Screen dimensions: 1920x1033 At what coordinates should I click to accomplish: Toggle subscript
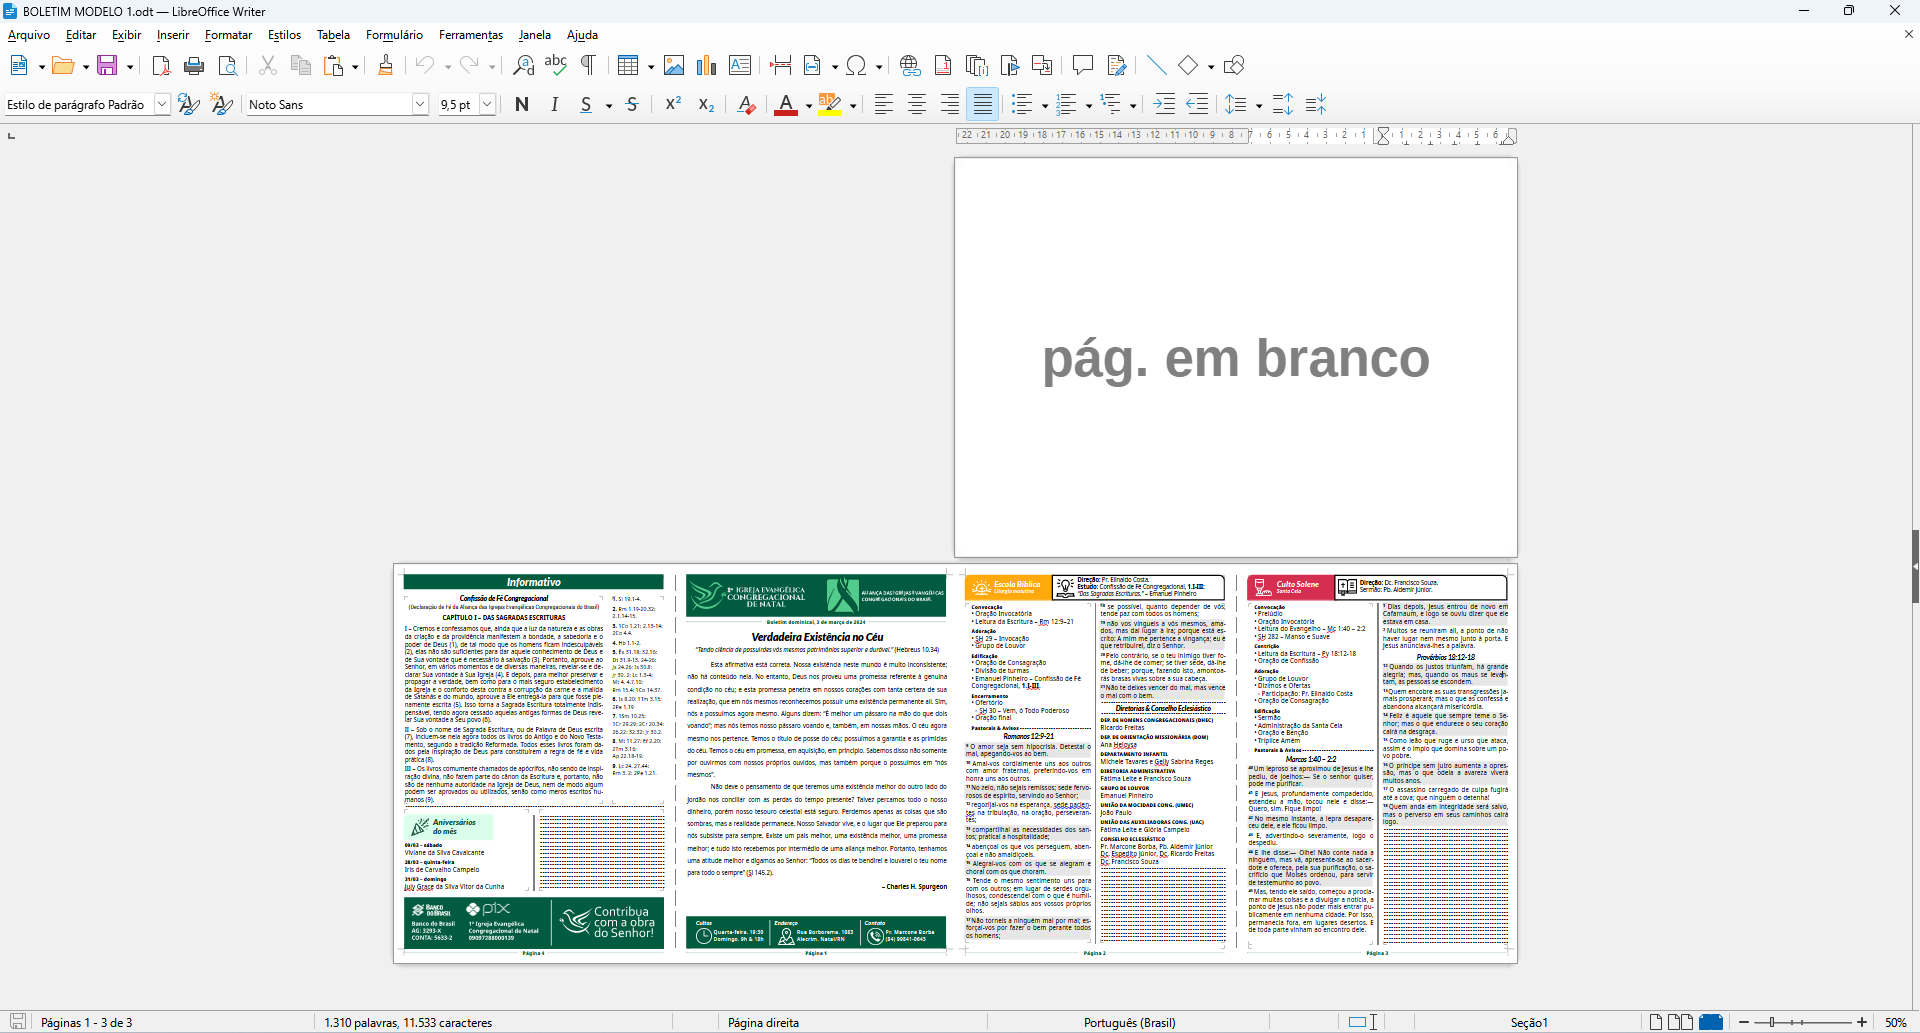(x=706, y=104)
